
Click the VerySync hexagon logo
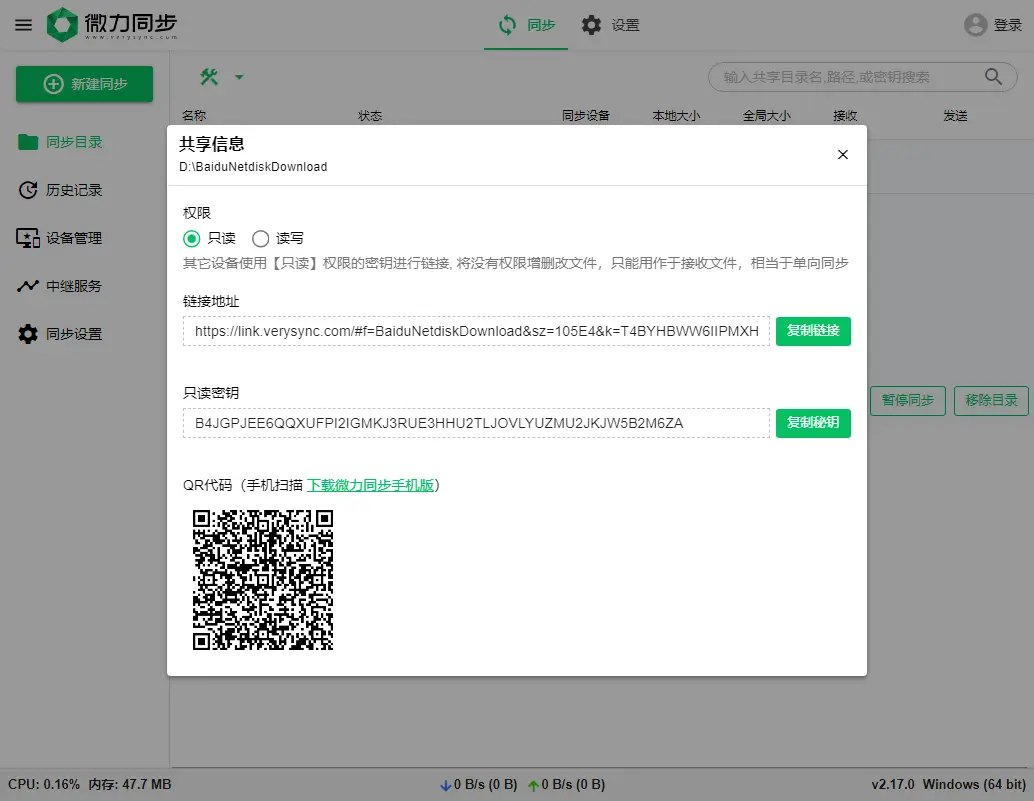click(62, 25)
